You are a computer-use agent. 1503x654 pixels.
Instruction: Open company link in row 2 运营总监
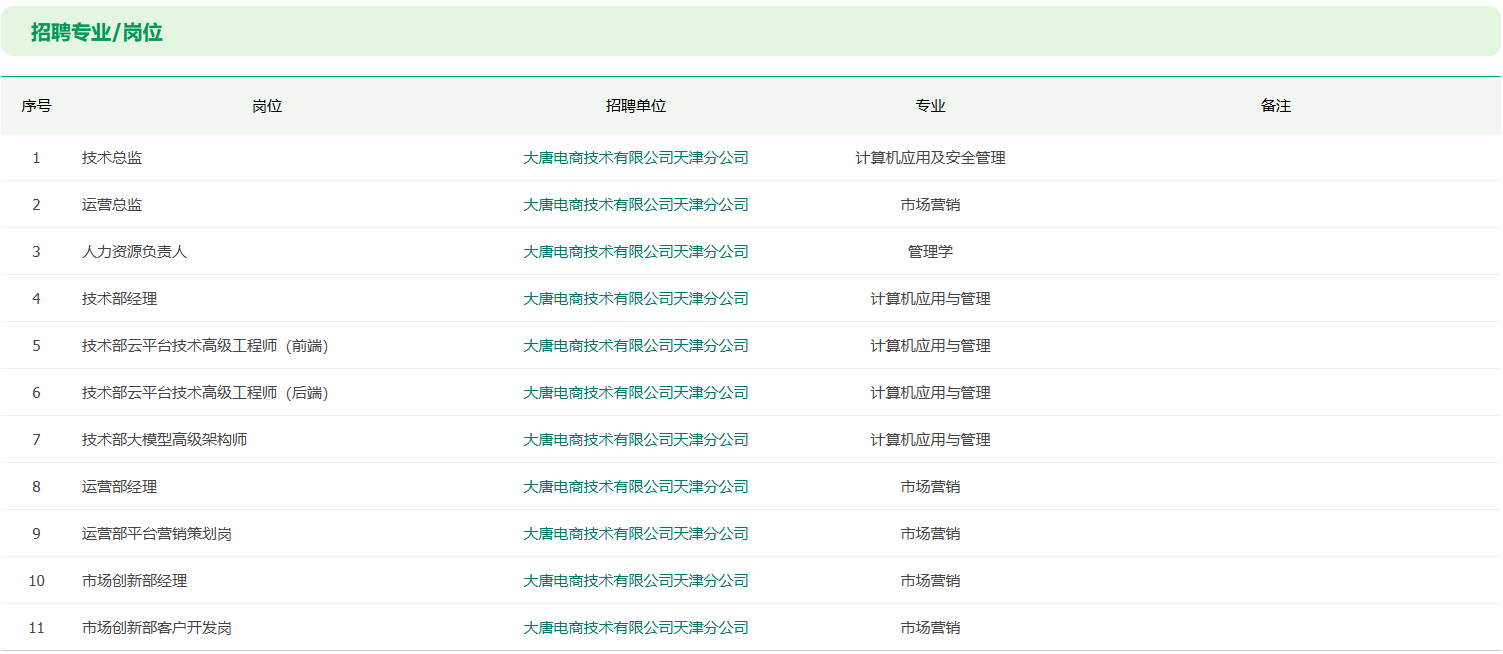pos(636,205)
